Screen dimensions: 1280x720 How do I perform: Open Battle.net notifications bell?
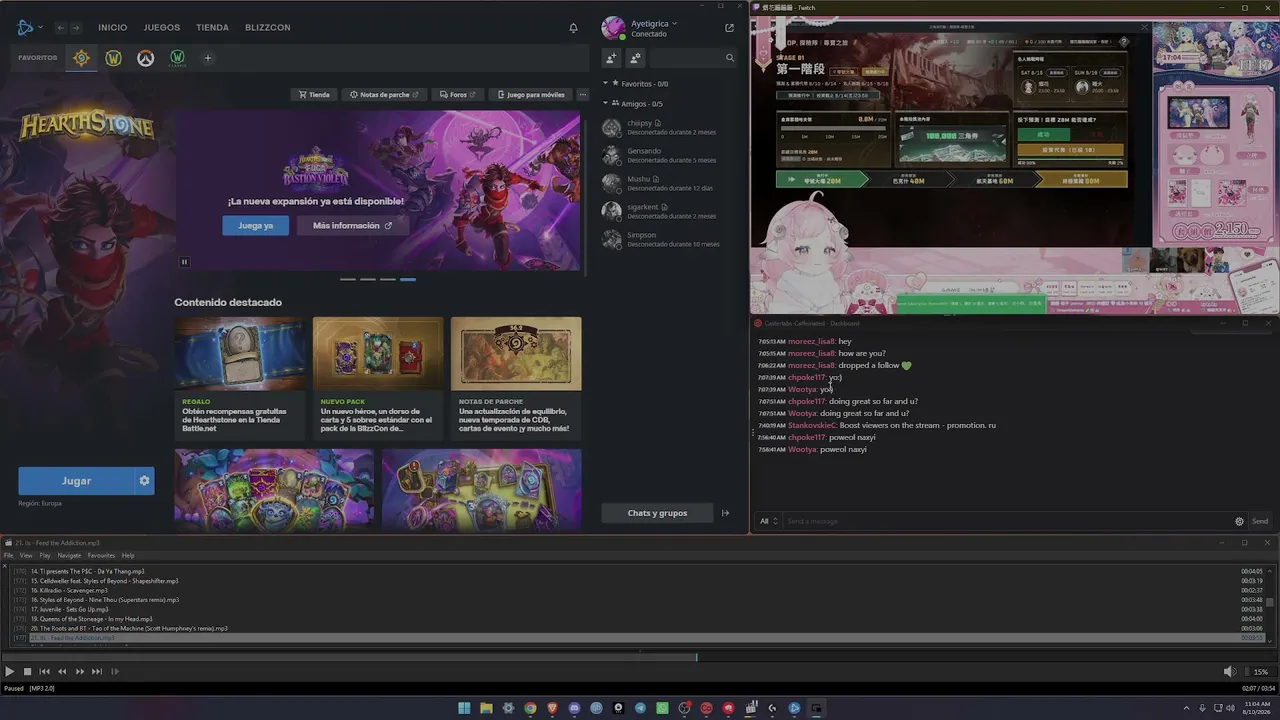(574, 28)
